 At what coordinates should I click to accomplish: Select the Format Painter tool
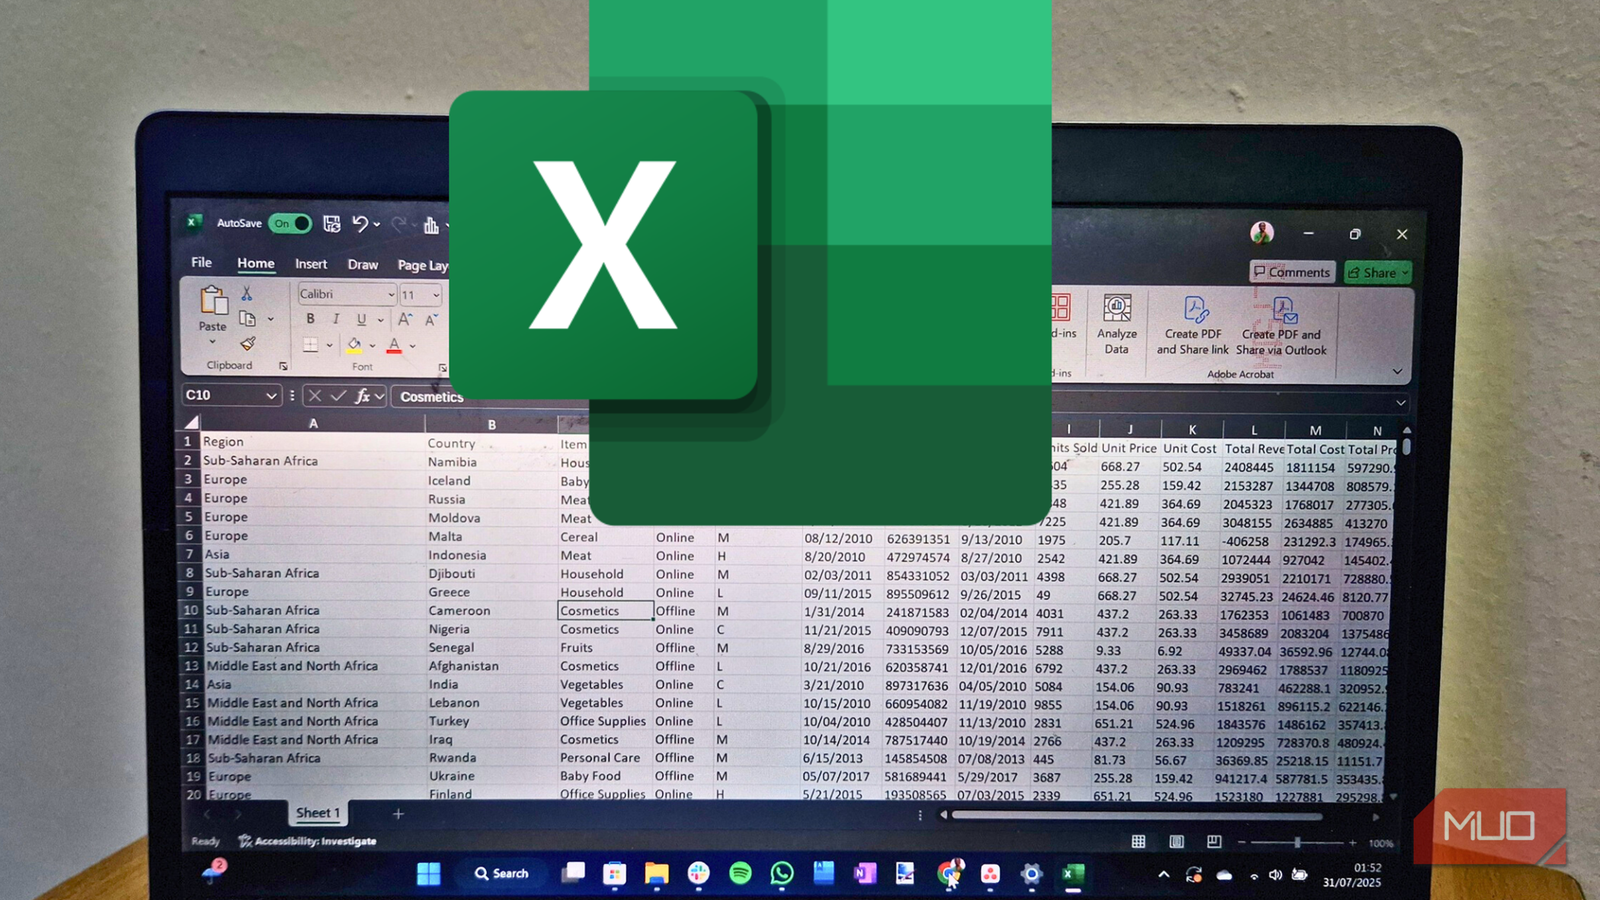pyautogui.click(x=246, y=343)
